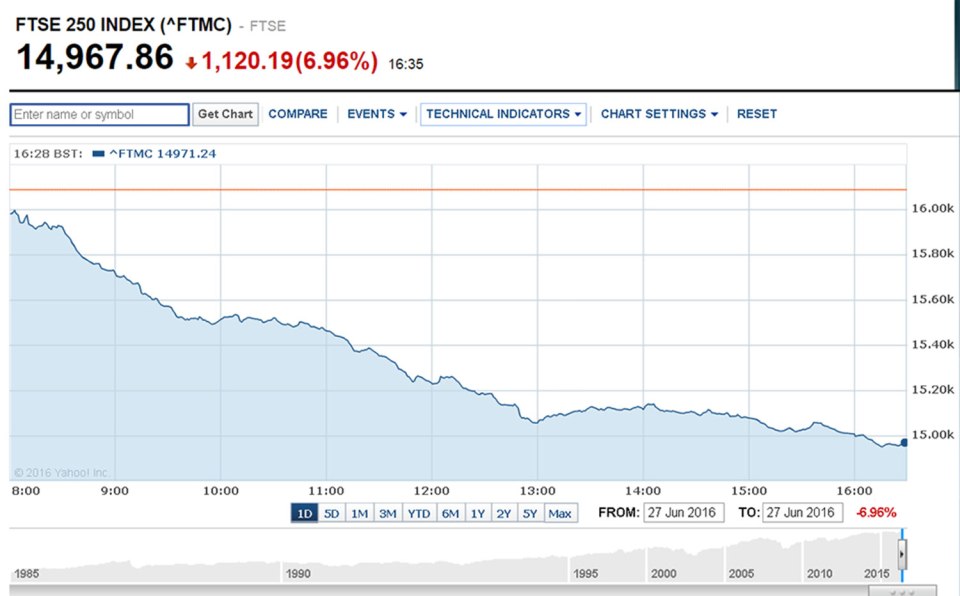Open the CHART SETTINGS dropdown

point(659,114)
